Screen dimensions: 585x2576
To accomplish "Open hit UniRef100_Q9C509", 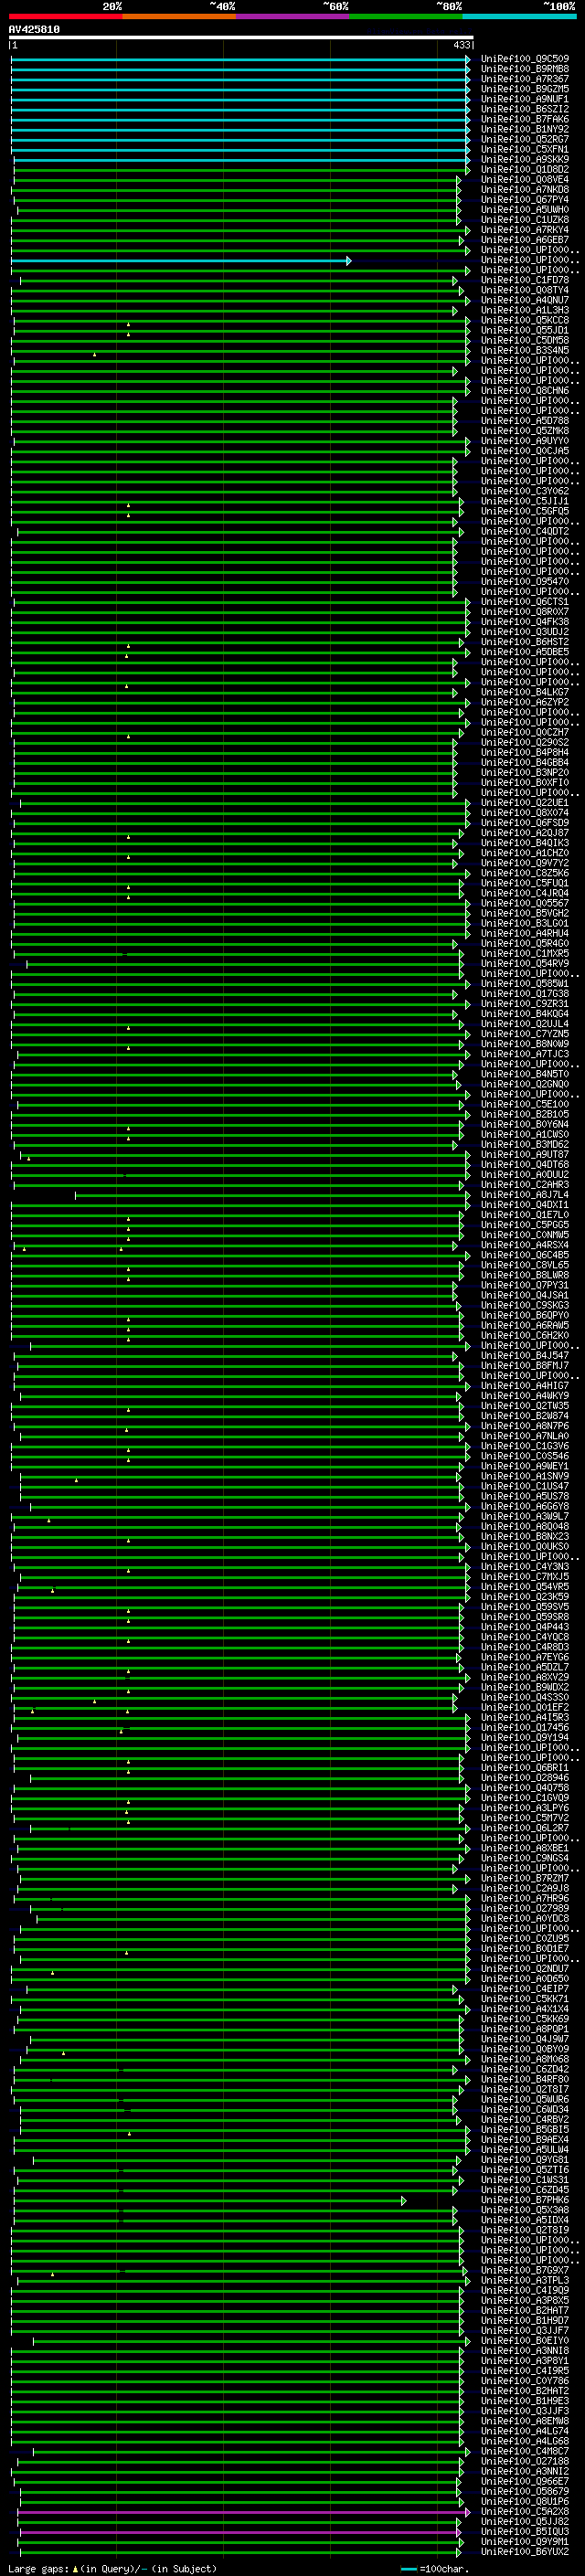I will click(524, 59).
